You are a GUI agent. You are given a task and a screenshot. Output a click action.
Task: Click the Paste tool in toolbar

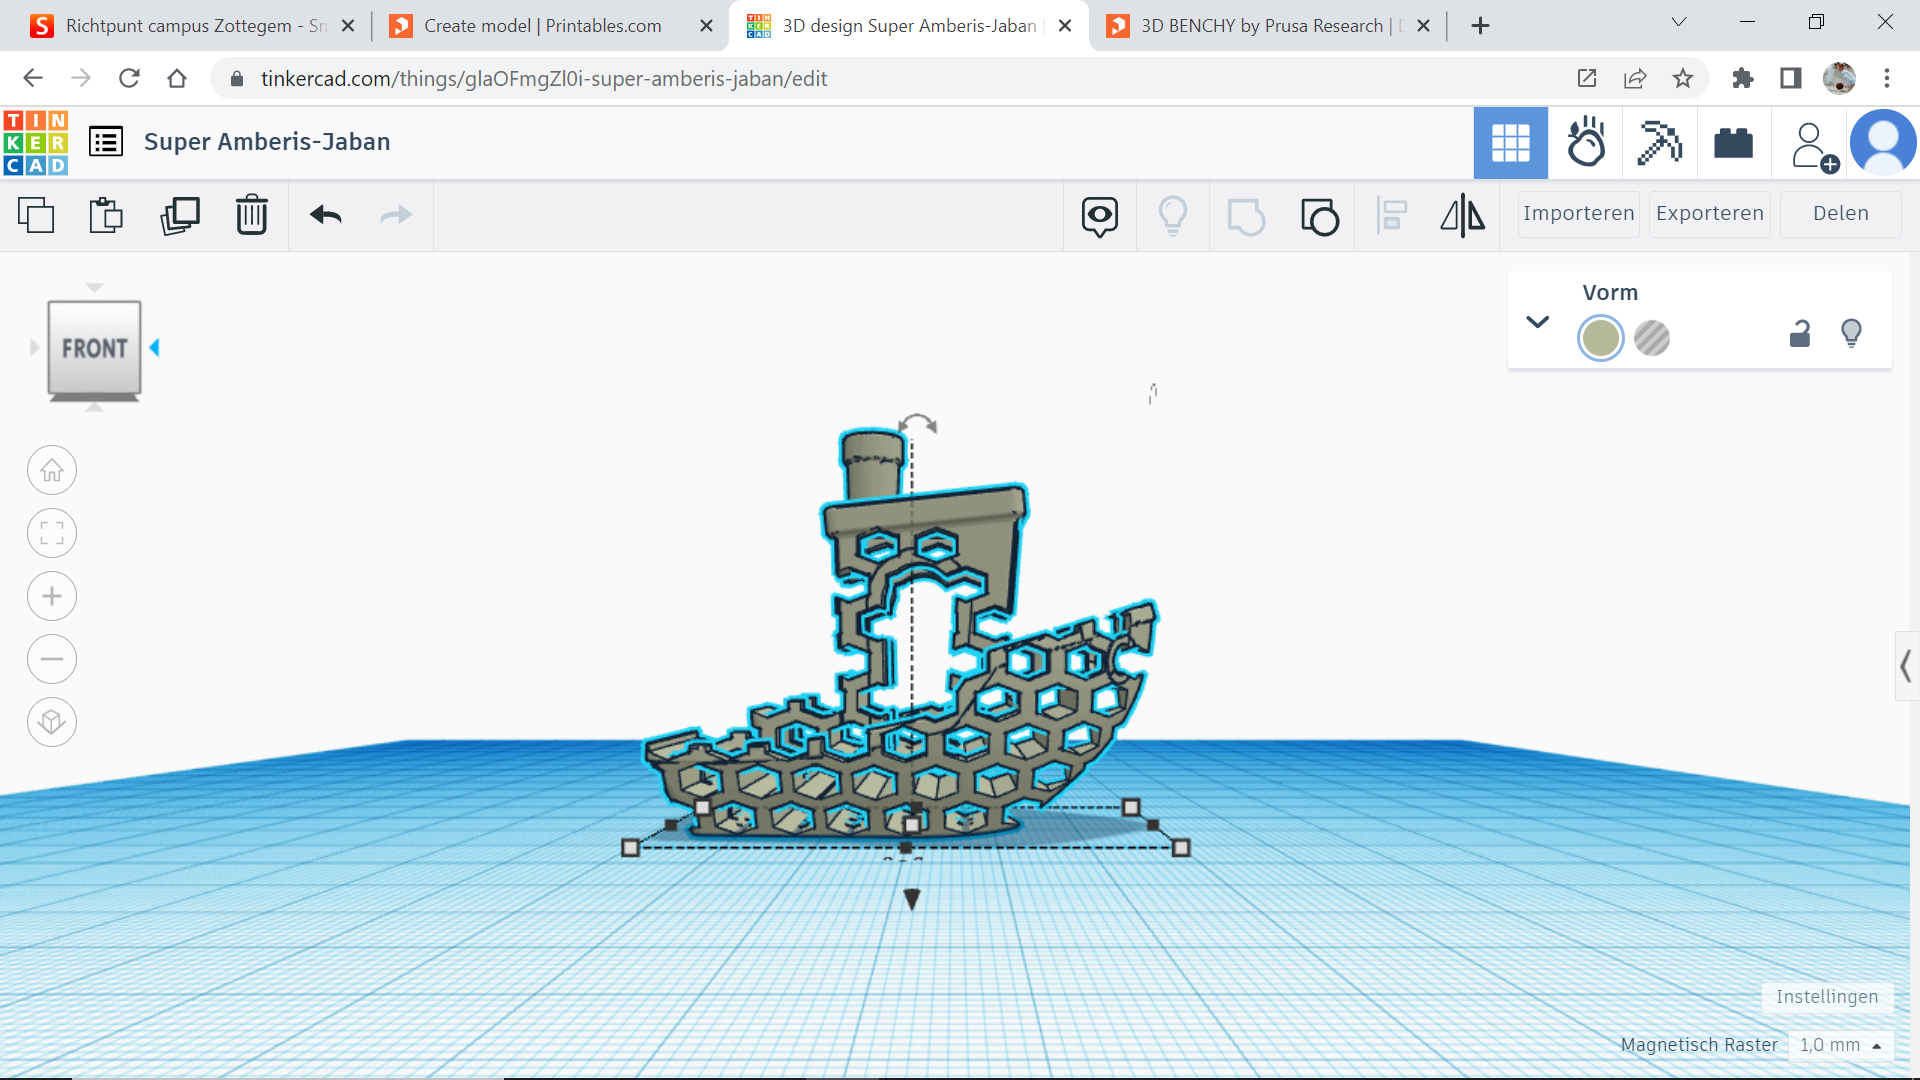tap(106, 215)
